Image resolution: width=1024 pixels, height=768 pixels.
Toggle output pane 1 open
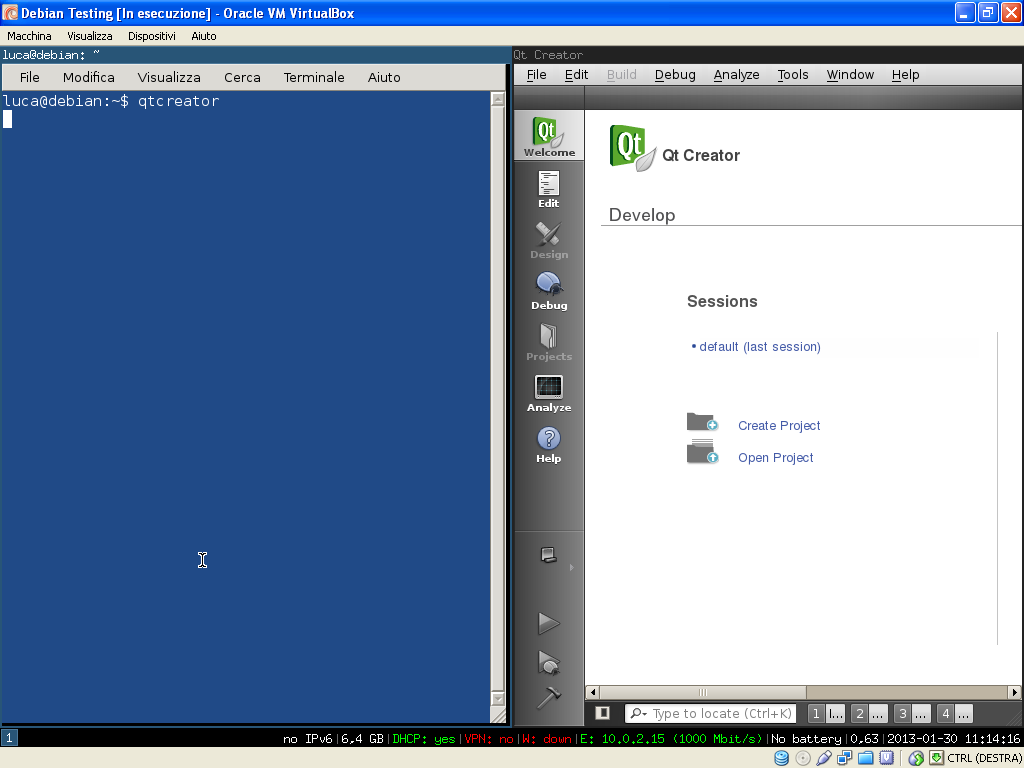click(815, 713)
